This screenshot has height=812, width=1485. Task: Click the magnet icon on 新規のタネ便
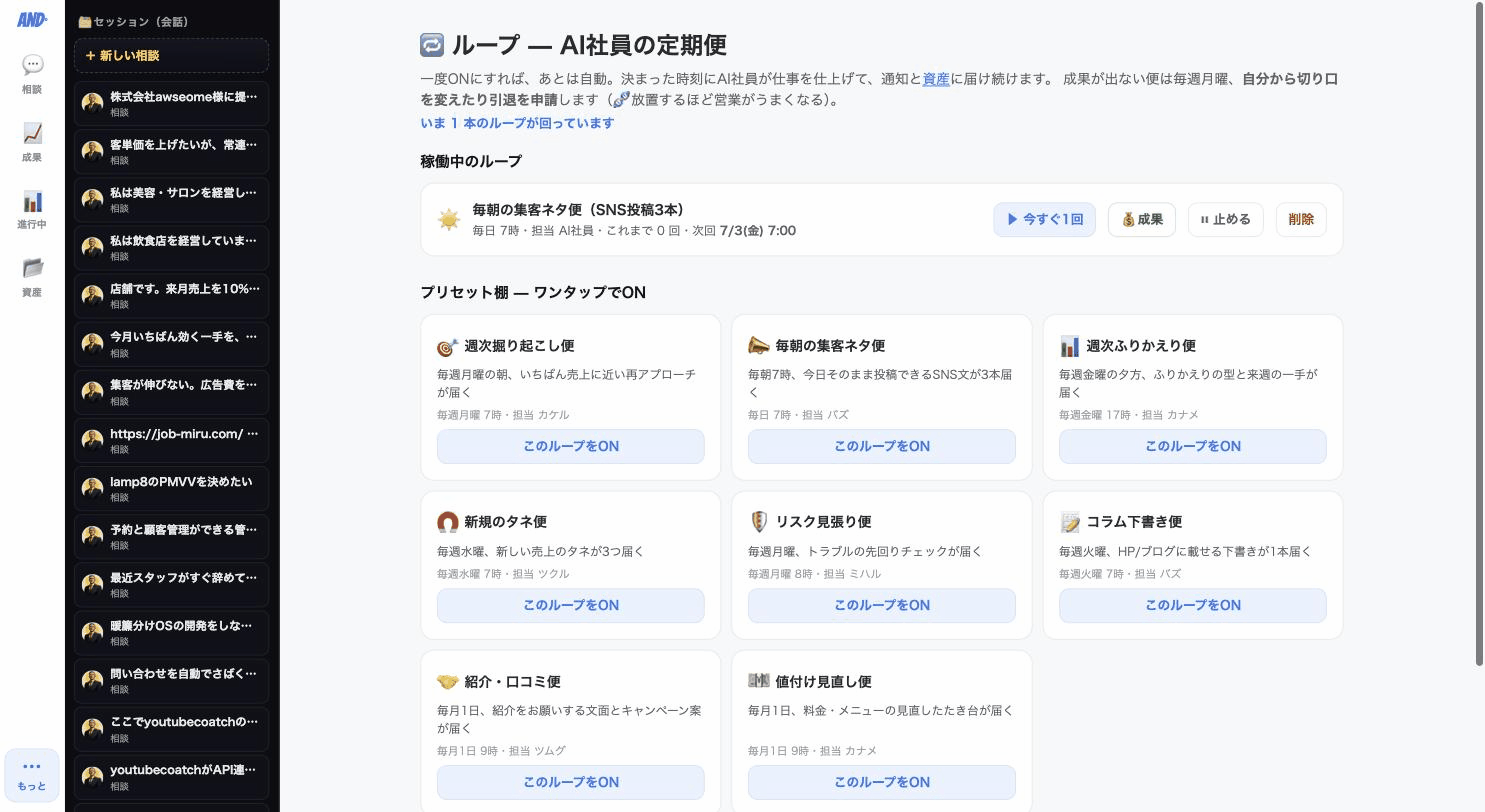pyautogui.click(x=447, y=522)
